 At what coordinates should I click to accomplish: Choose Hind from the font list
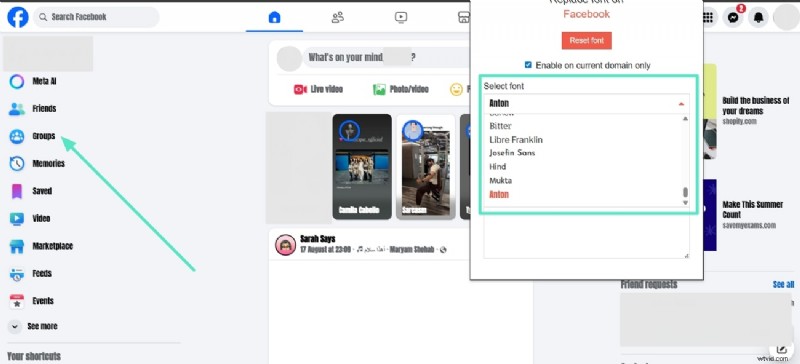tap(497, 166)
